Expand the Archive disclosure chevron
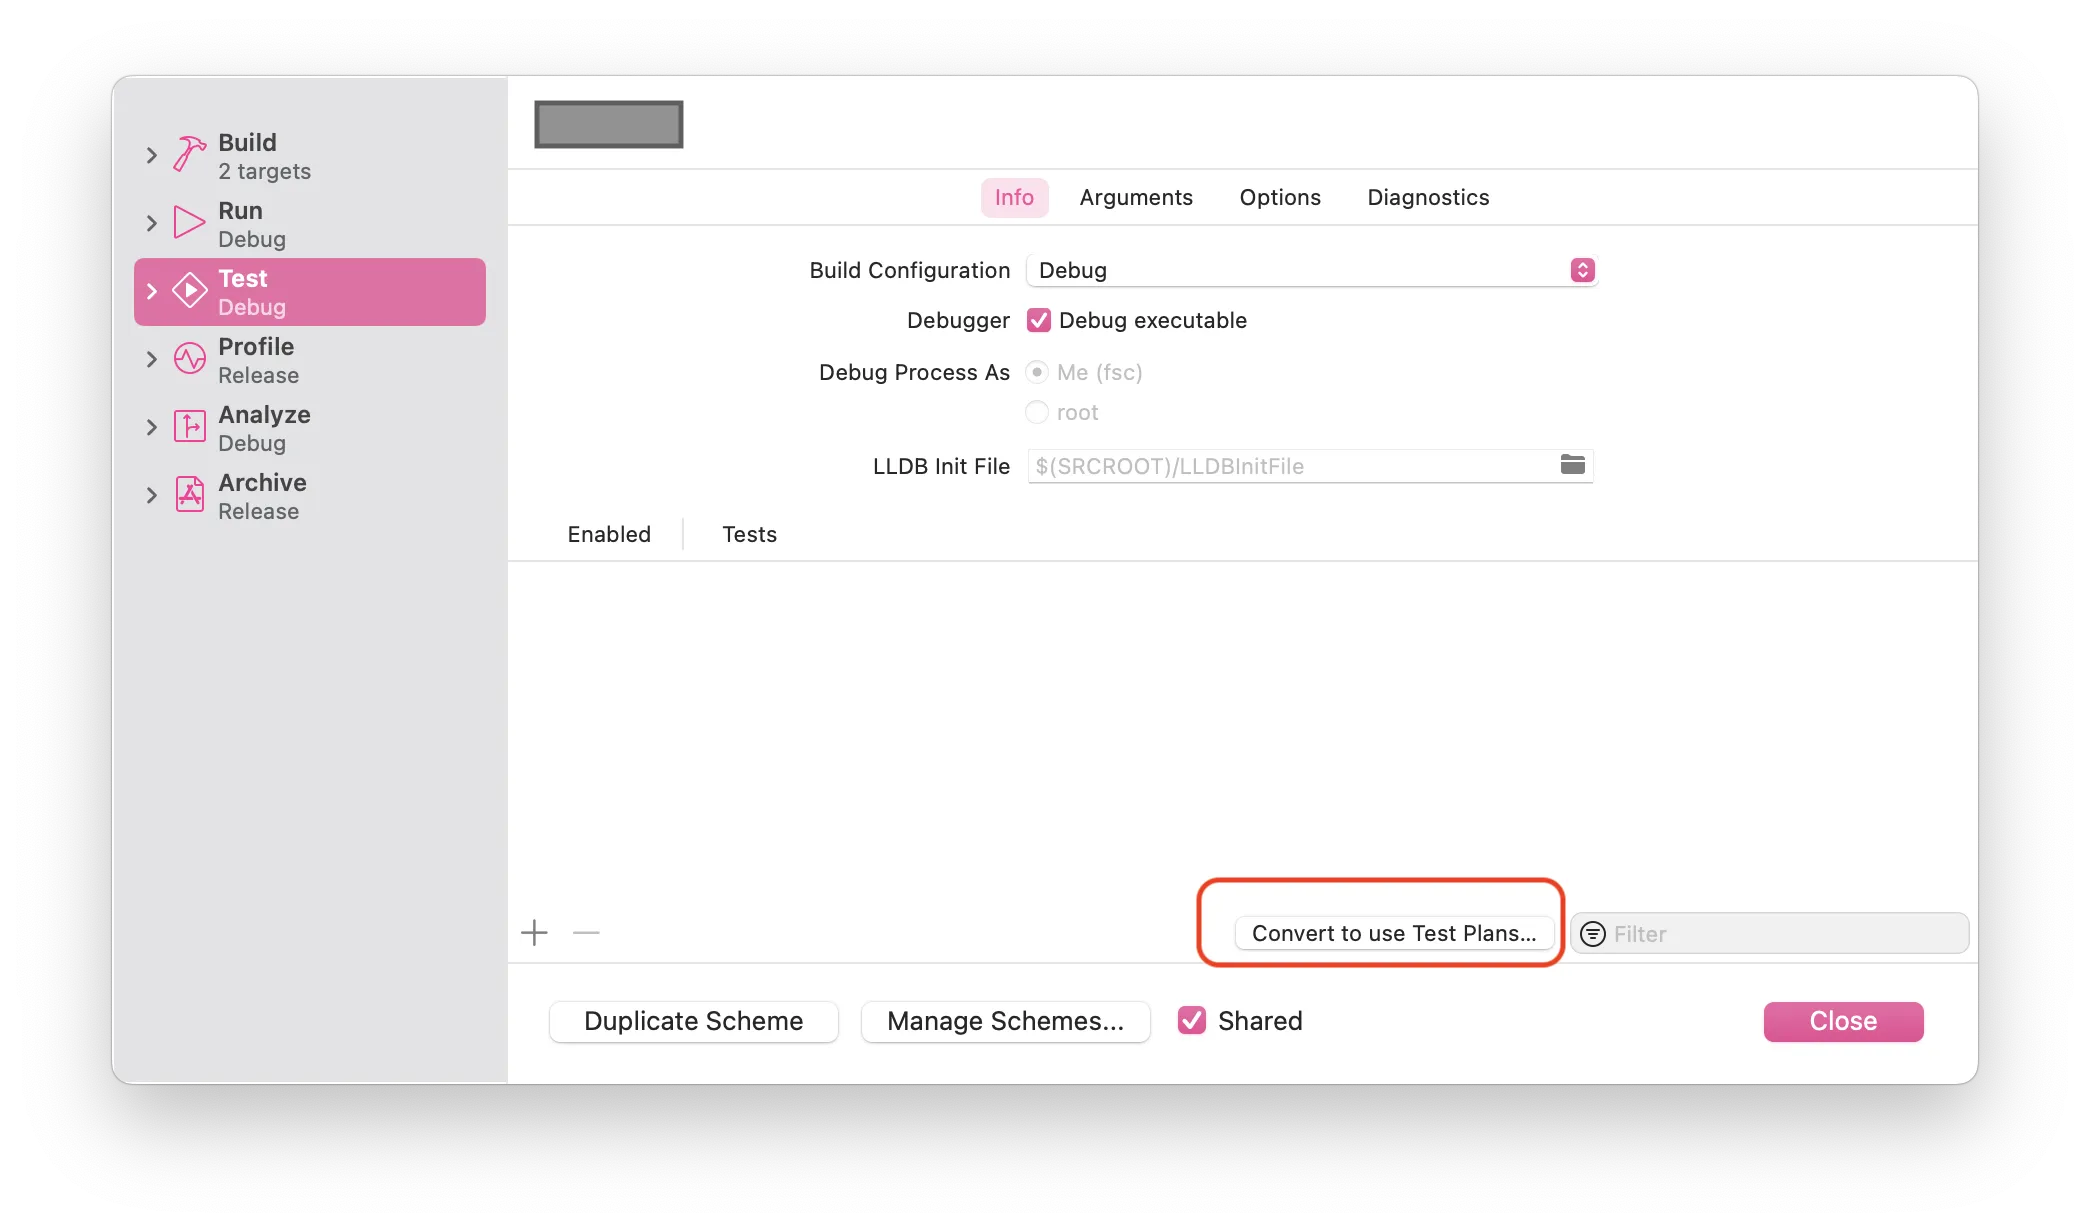The image size is (2090, 1232). coord(152,495)
